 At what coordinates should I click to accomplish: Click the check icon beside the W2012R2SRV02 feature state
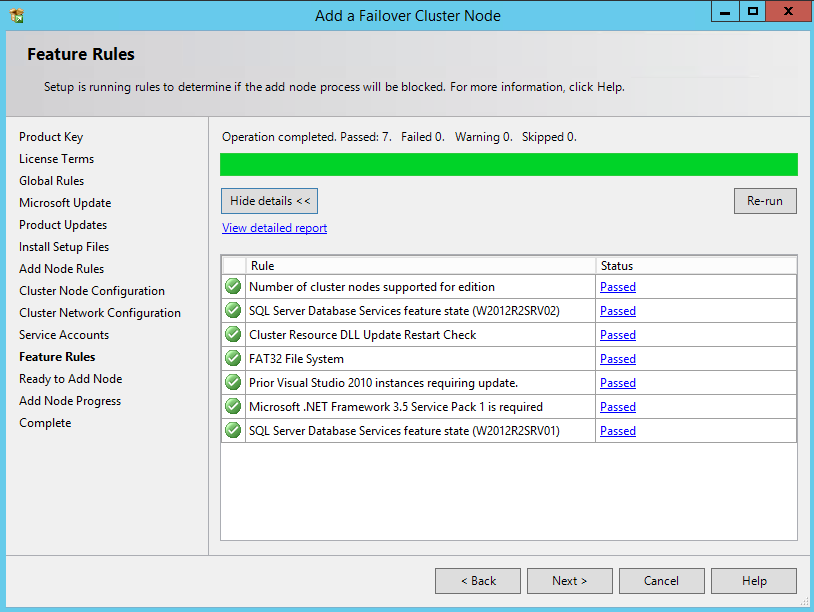[x=233, y=310]
